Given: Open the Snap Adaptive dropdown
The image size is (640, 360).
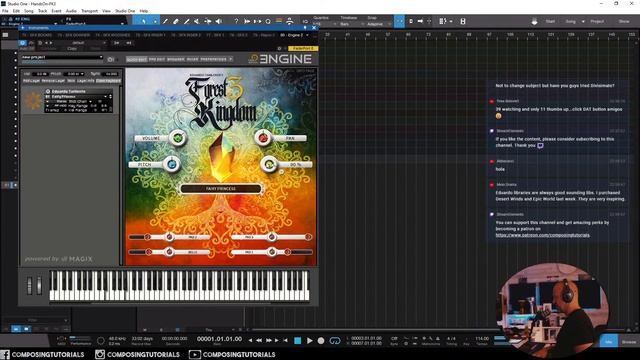Looking at the screenshot, I should click(x=379, y=24).
